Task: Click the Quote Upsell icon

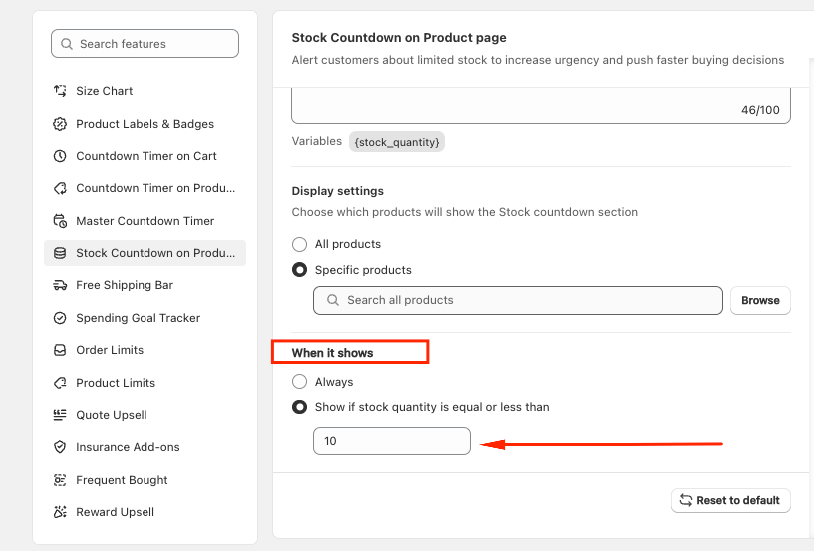Action: click(x=60, y=415)
